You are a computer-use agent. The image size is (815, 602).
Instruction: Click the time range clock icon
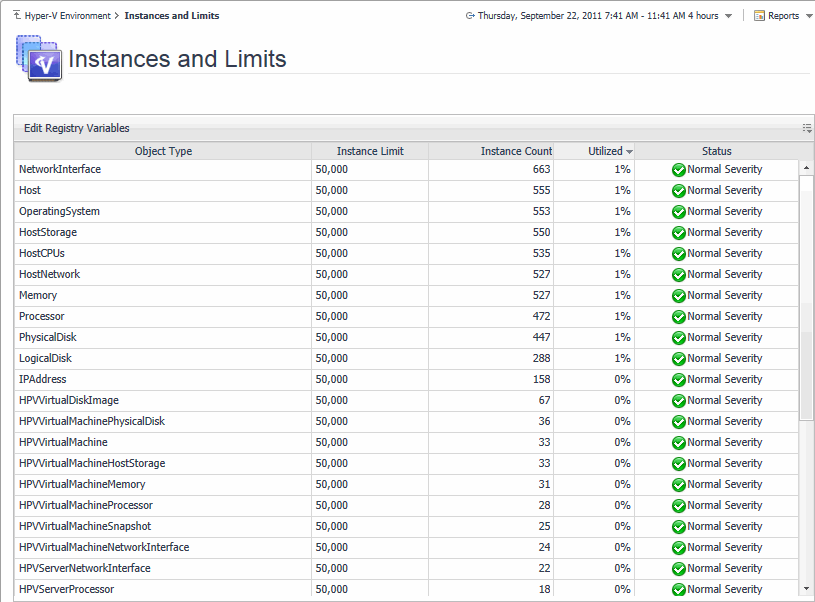tap(470, 16)
